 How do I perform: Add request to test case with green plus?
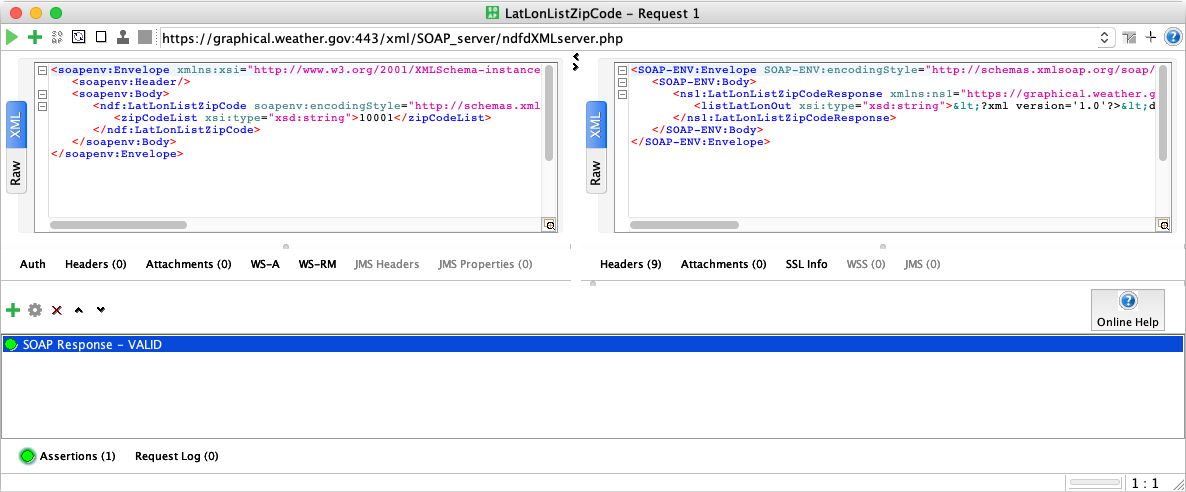pyautogui.click(x=35, y=37)
